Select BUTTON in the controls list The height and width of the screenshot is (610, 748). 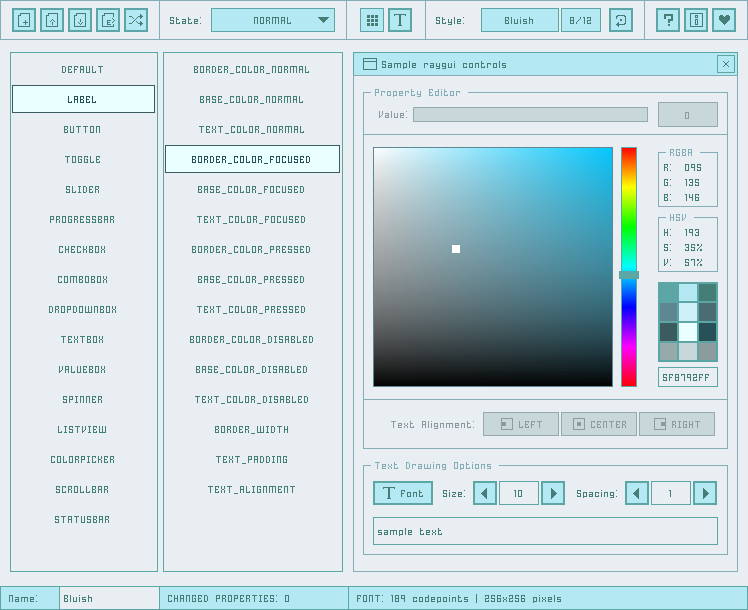(x=83, y=130)
